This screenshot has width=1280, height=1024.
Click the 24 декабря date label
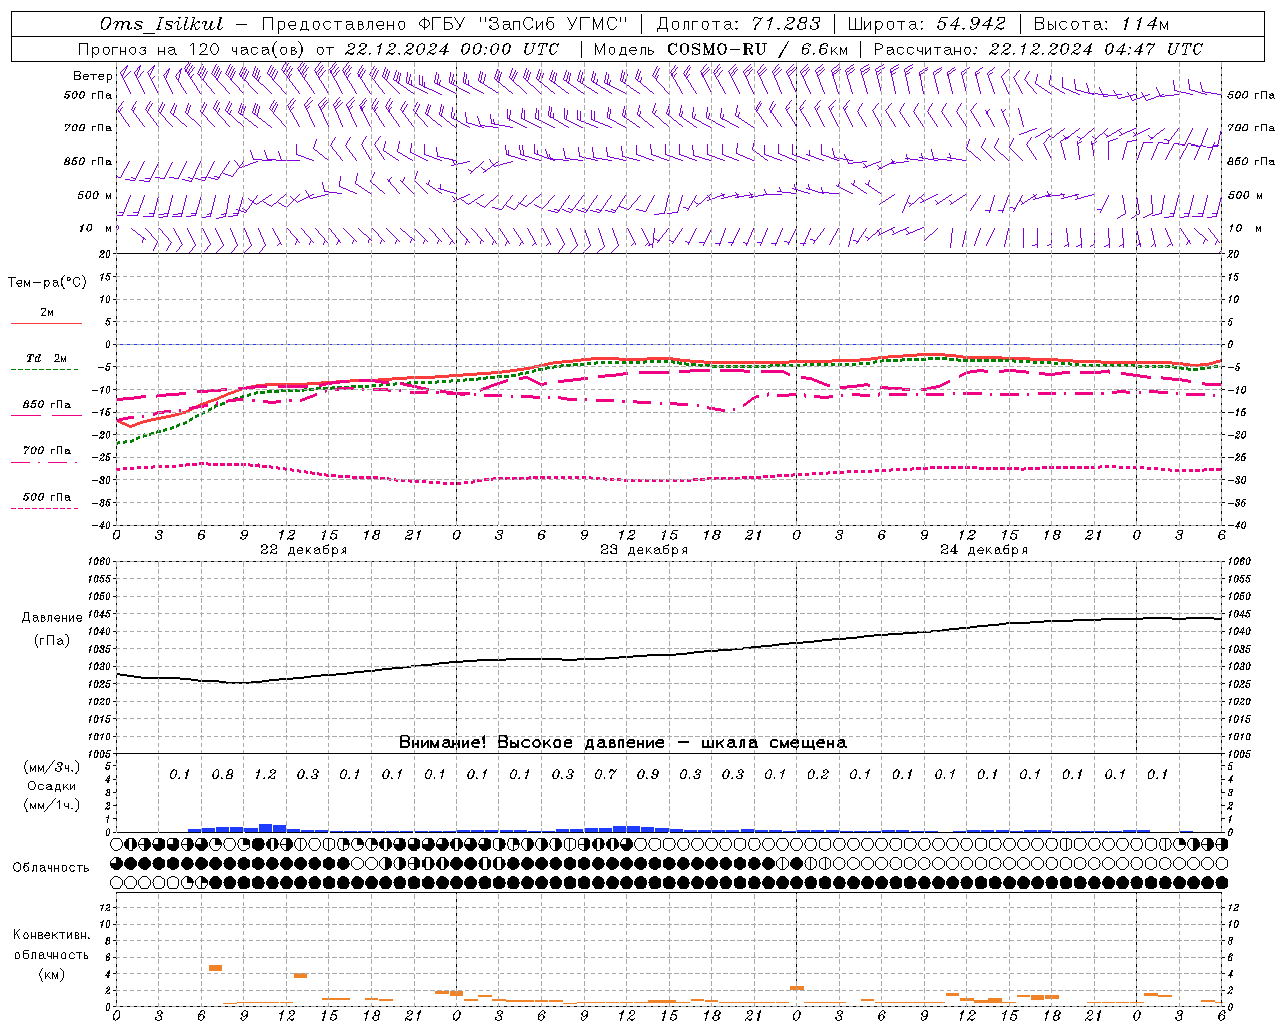[984, 550]
